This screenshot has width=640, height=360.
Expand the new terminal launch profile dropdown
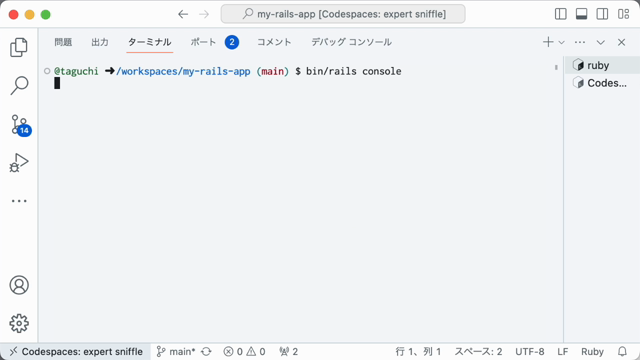point(562,42)
